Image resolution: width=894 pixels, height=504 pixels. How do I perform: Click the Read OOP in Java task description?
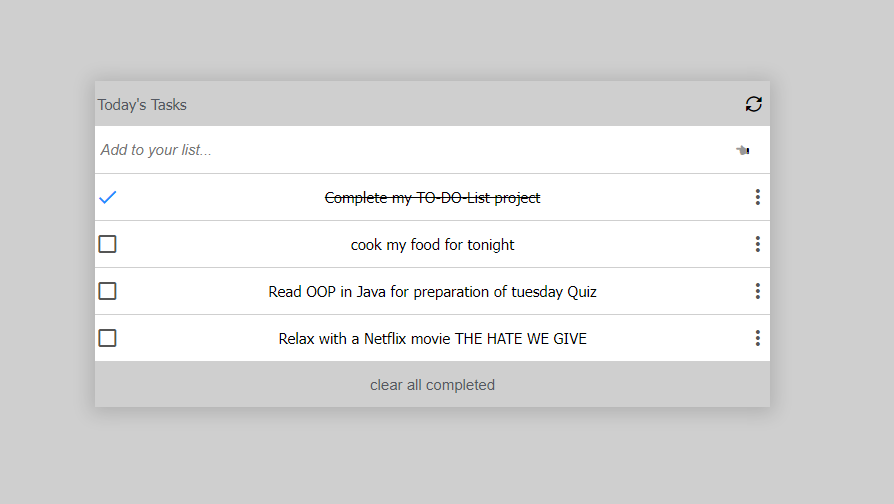[x=432, y=292]
